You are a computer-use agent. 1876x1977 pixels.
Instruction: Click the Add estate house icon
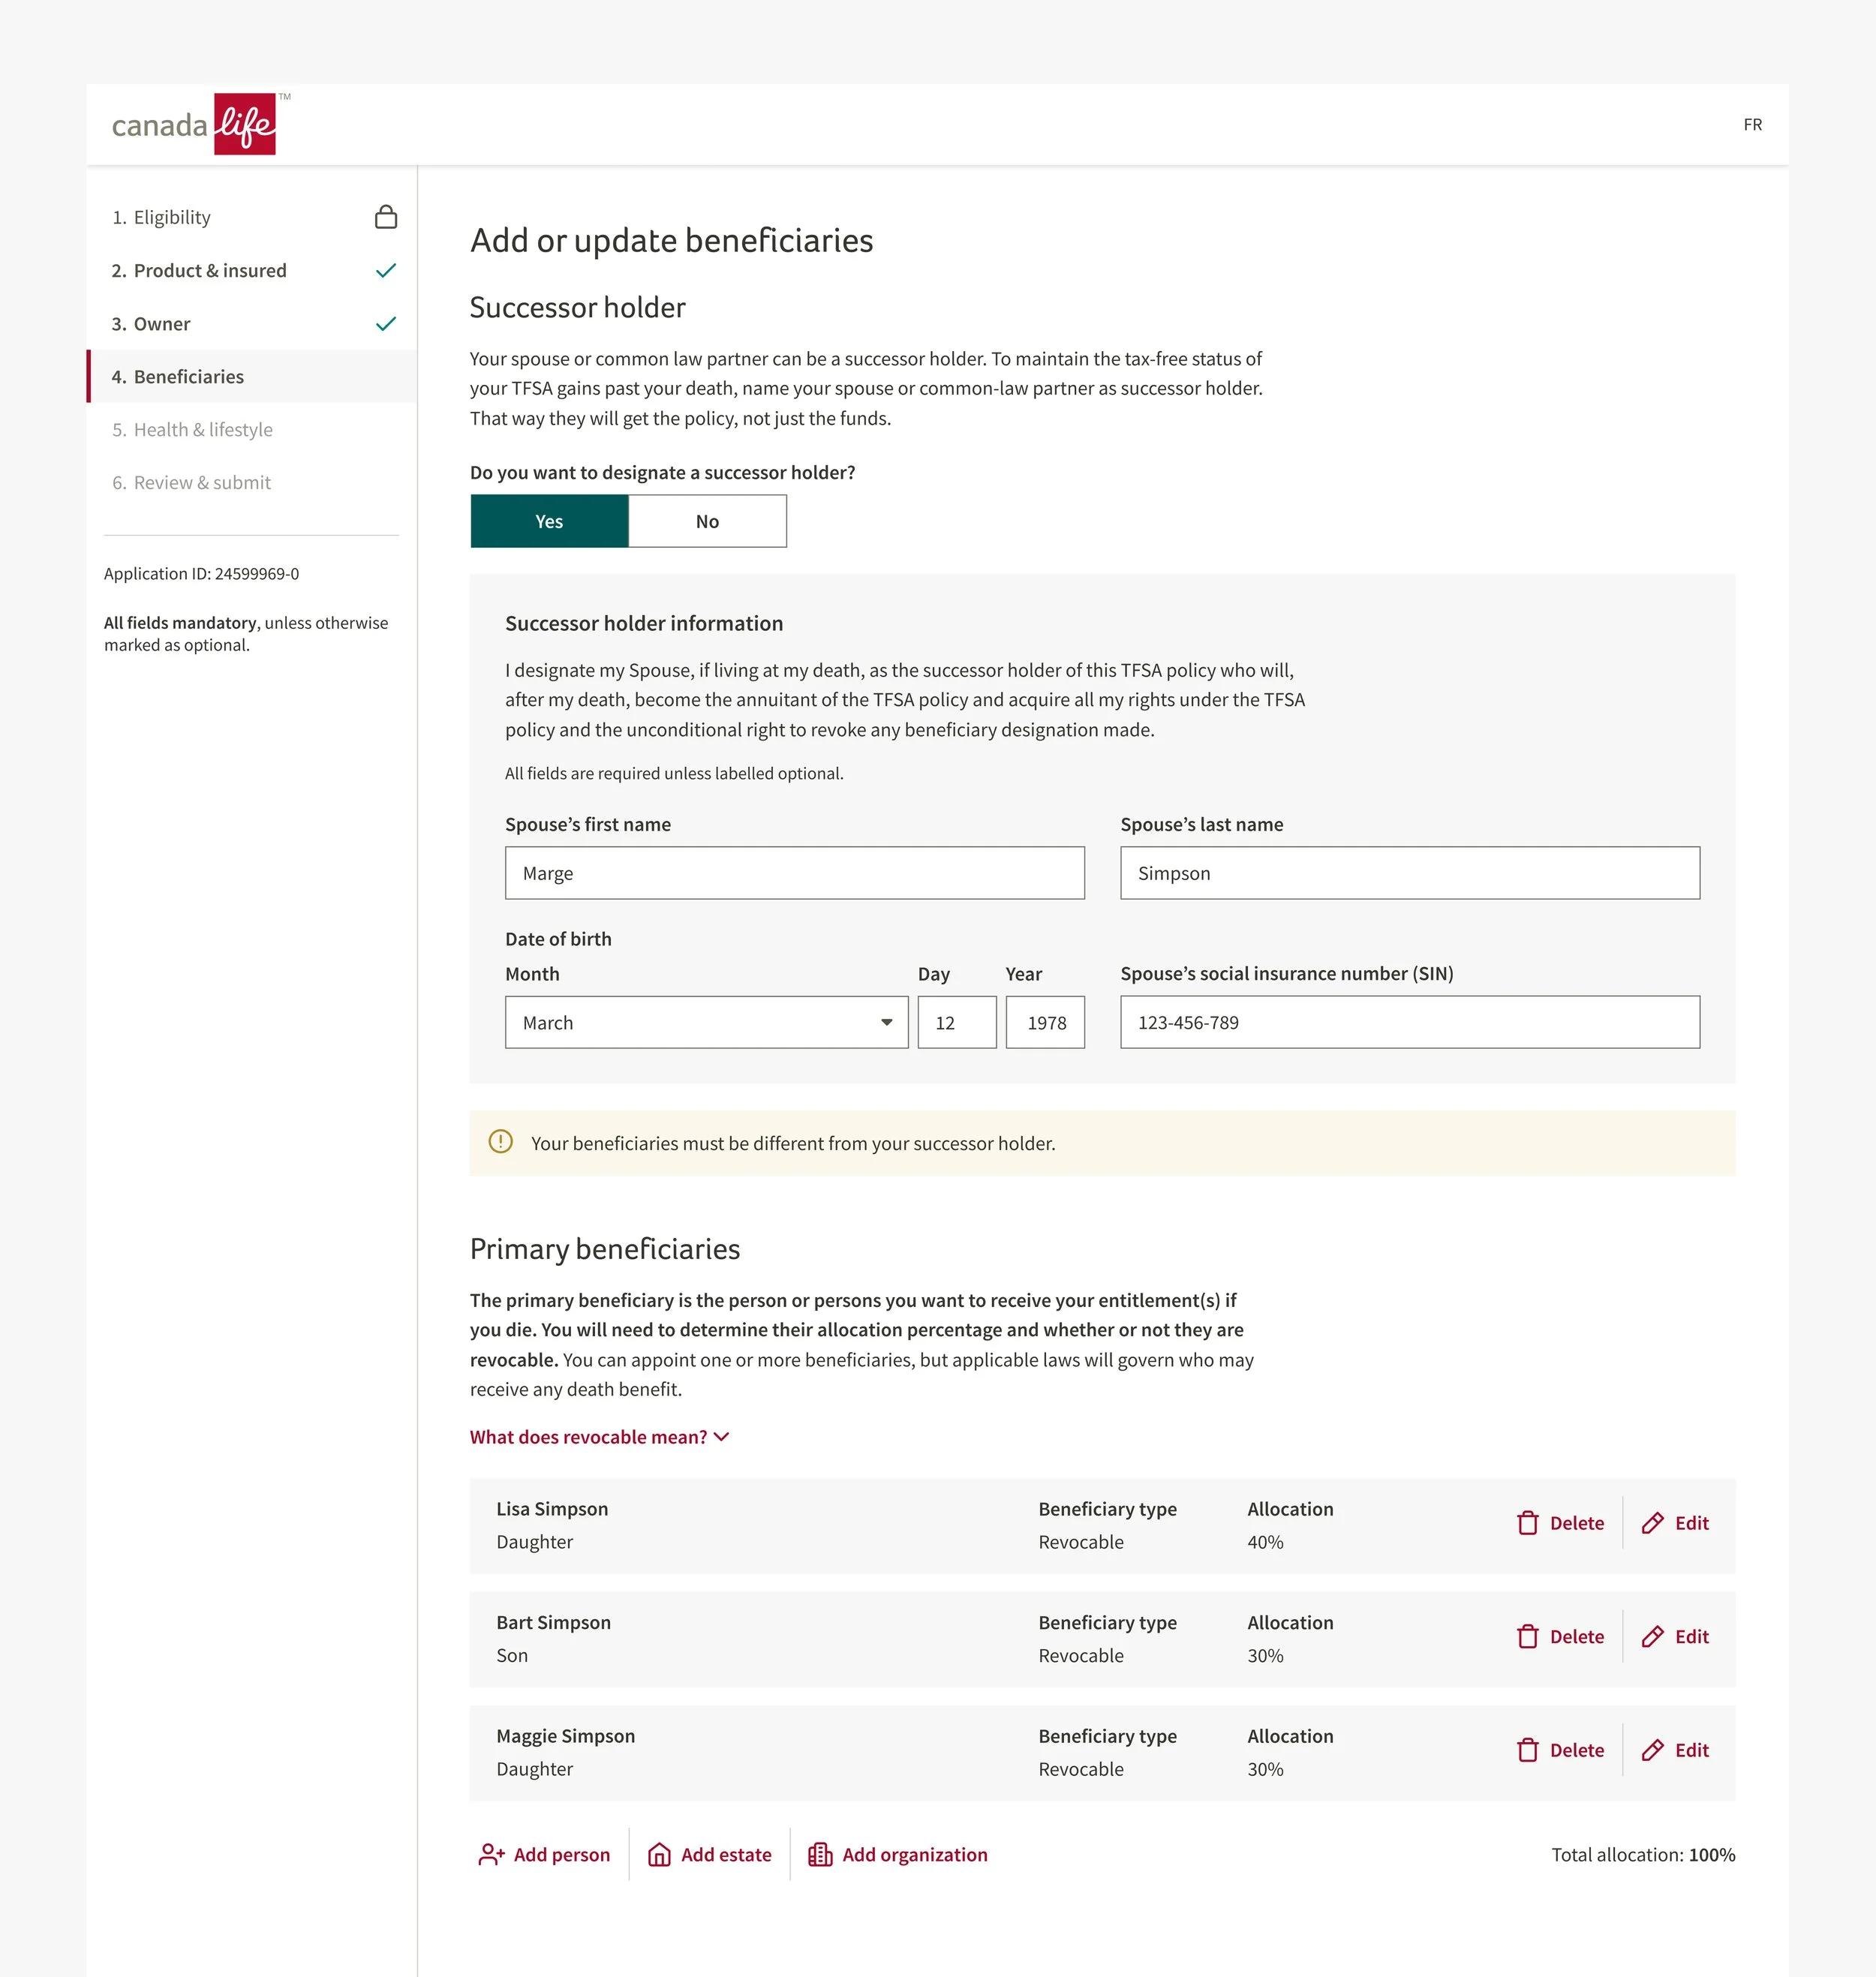[x=659, y=1854]
